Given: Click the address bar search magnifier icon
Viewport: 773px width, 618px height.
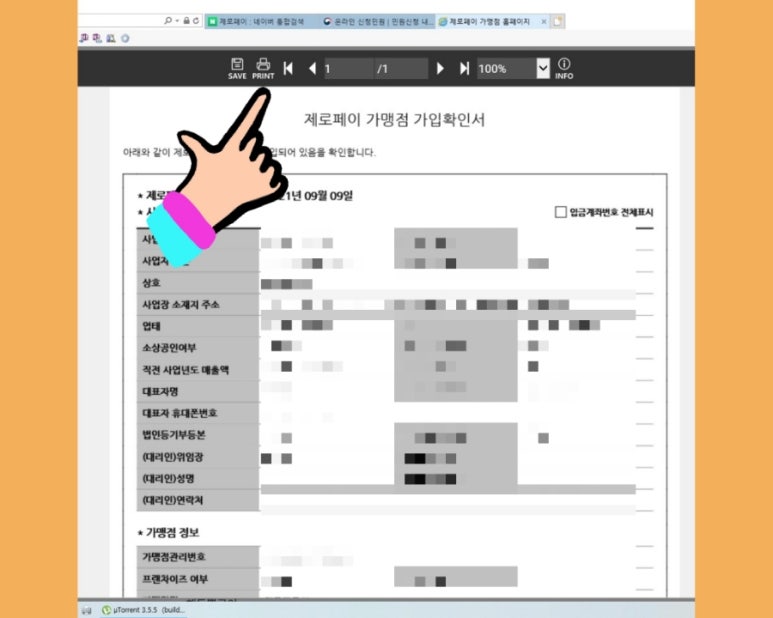Looking at the screenshot, I should tap(168, 21).
